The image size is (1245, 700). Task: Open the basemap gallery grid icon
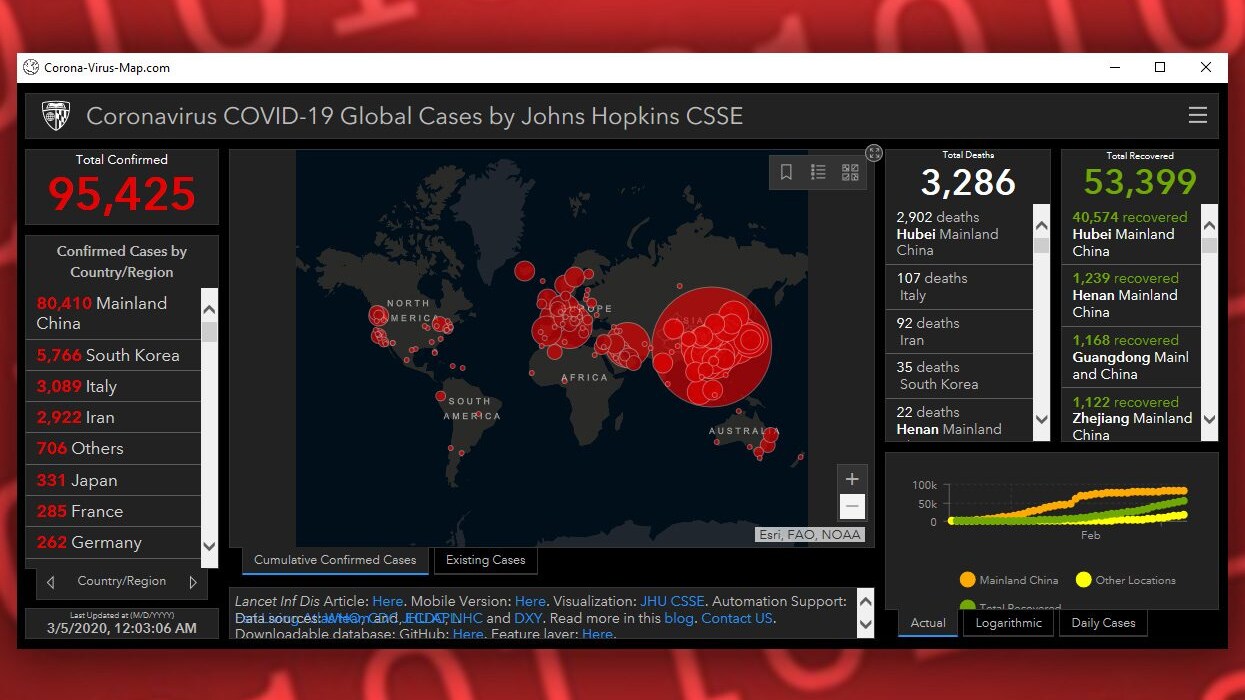point(850,173)
